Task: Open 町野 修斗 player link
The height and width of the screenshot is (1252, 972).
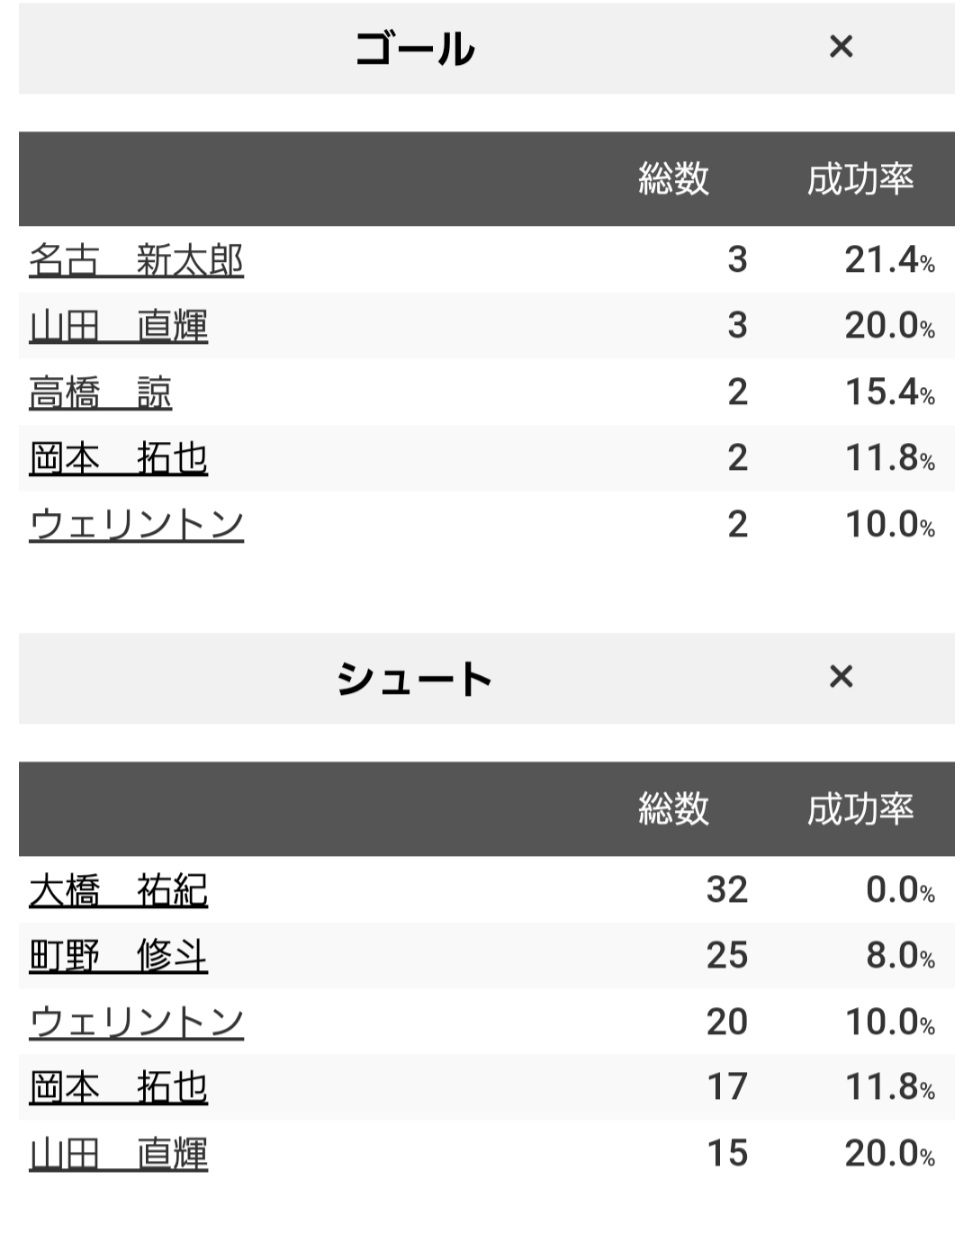Action: 118,956
